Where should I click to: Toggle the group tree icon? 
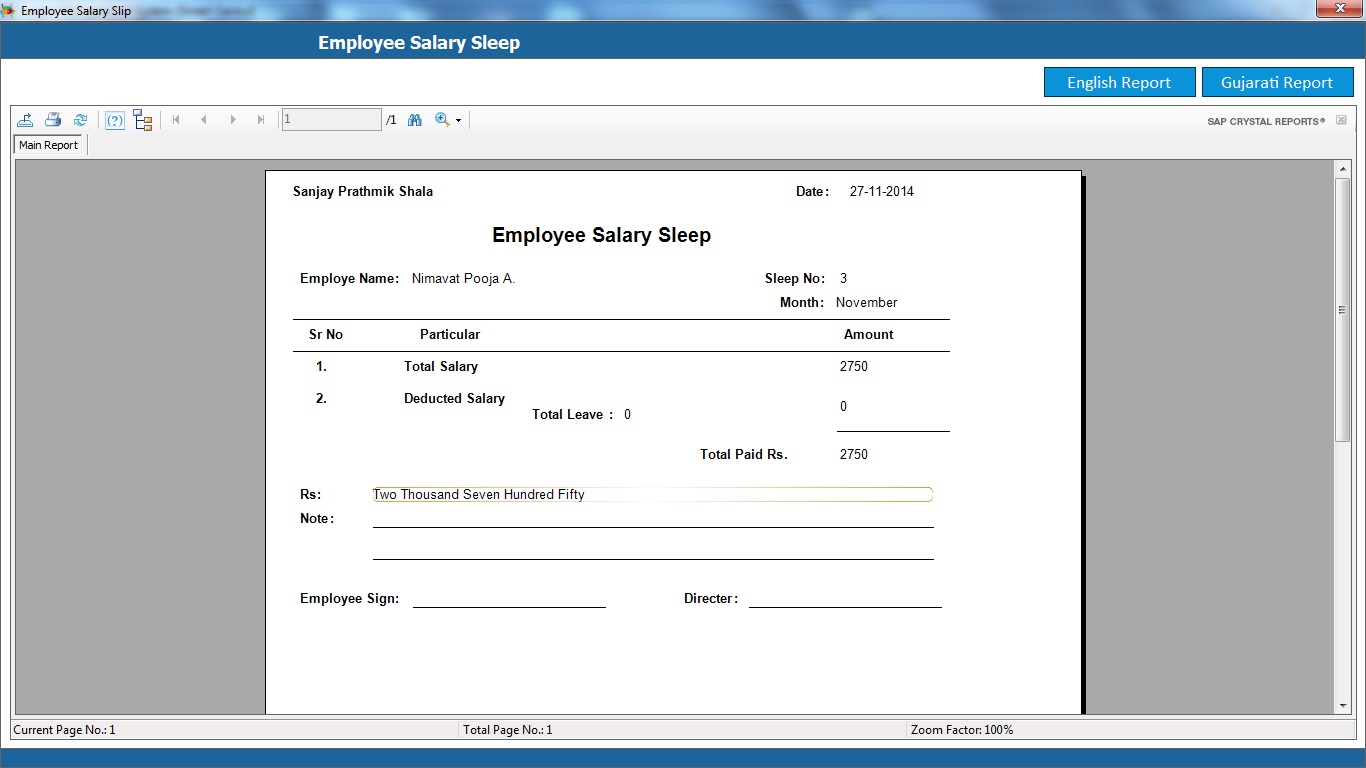click(143, 120)
